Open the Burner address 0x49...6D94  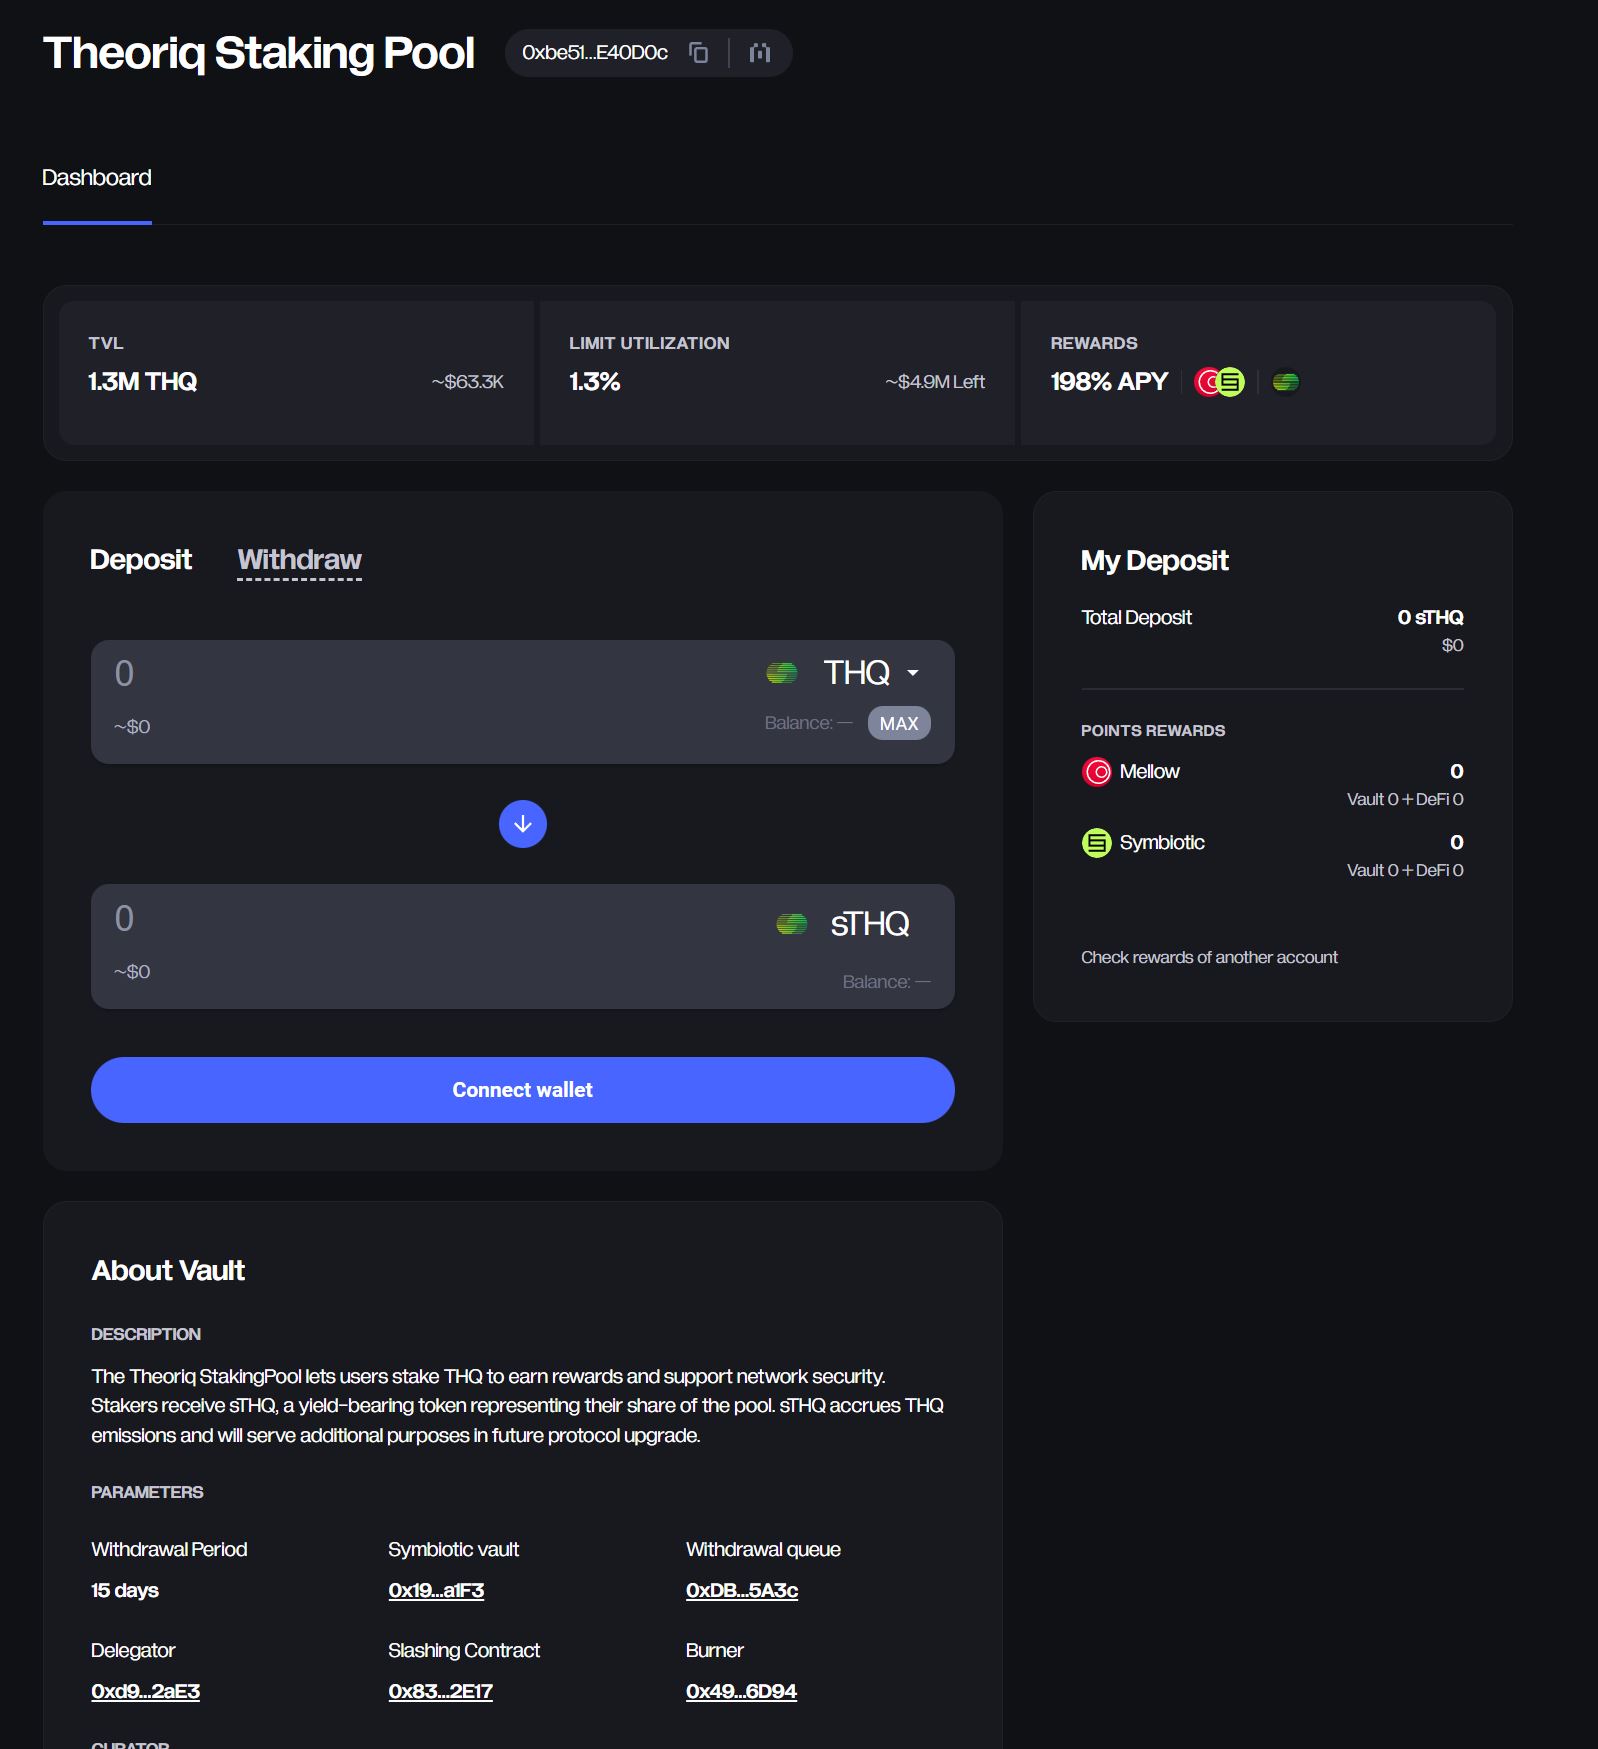[741, 1691]
